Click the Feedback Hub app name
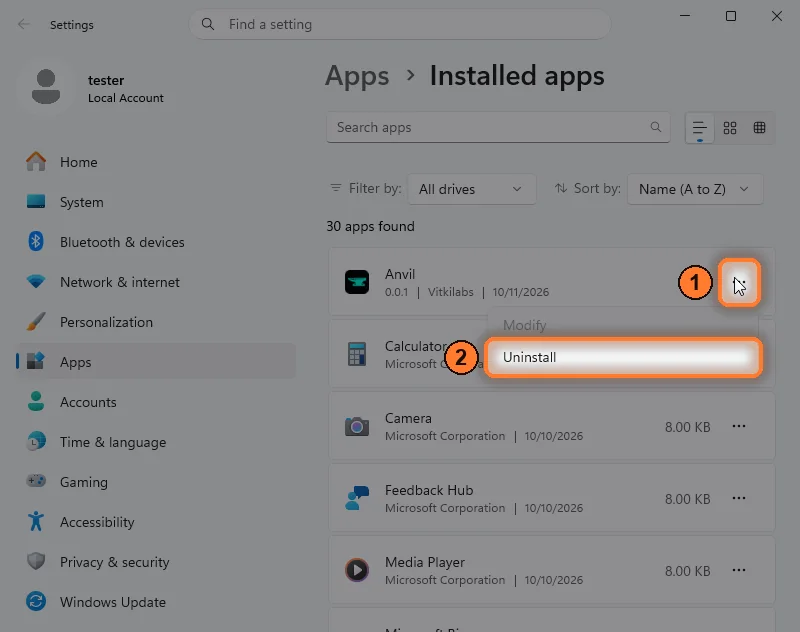 429,490
